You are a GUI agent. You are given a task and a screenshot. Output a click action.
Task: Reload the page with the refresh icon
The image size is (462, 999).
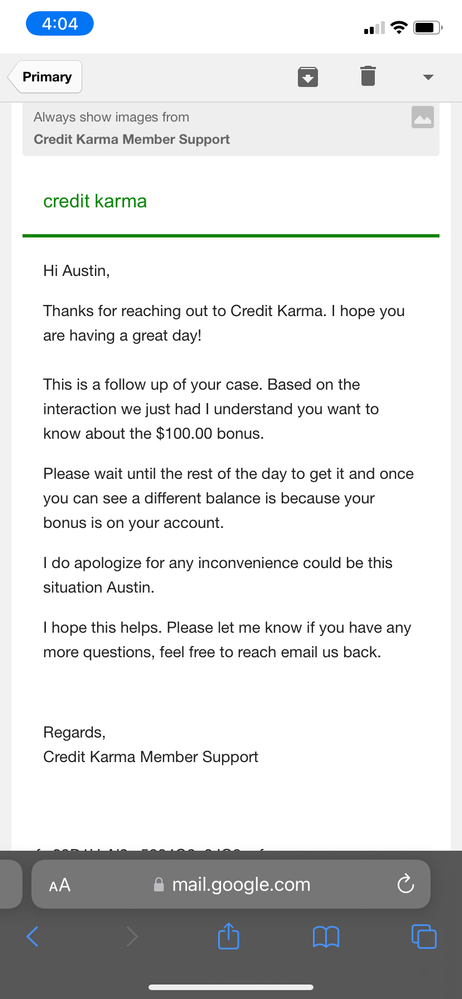click(405, 884)
